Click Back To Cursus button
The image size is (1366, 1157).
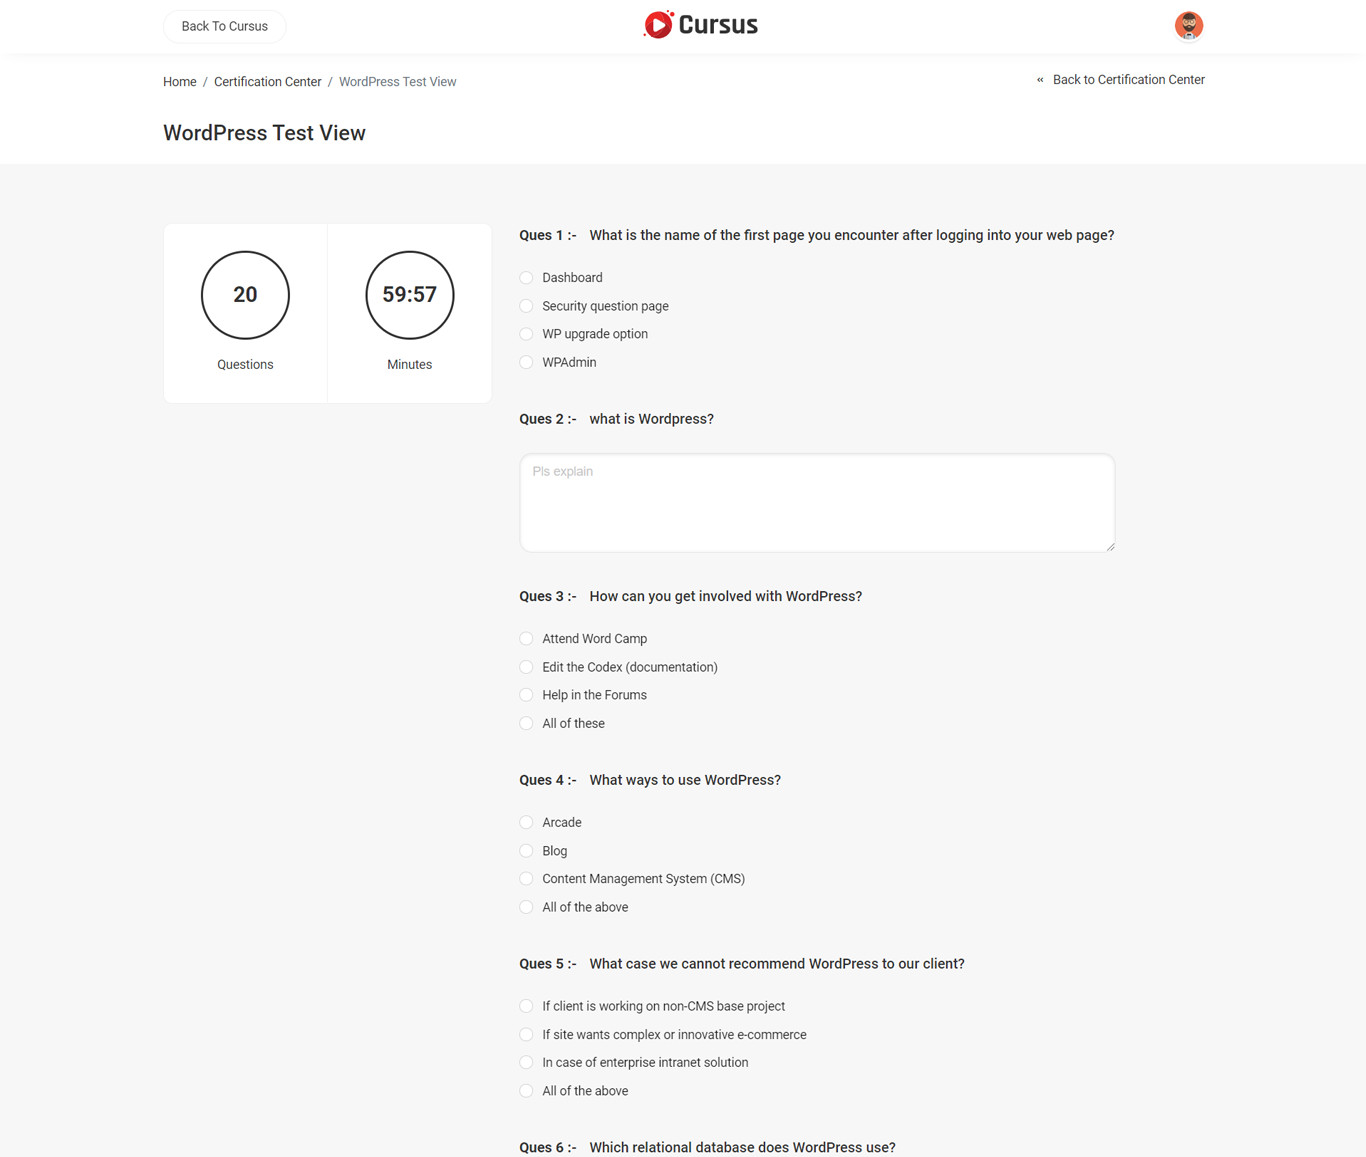[x=224, y=26]
